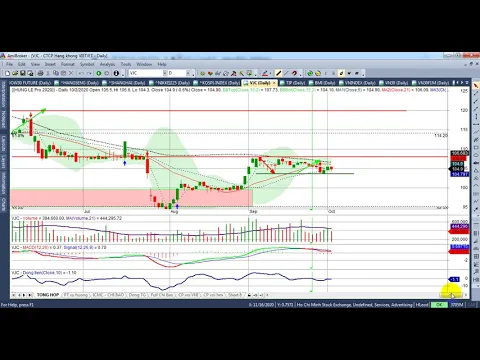The image size is (480, 360).
Task: Click the Open file toolbar icon
Action: point(15,73)
